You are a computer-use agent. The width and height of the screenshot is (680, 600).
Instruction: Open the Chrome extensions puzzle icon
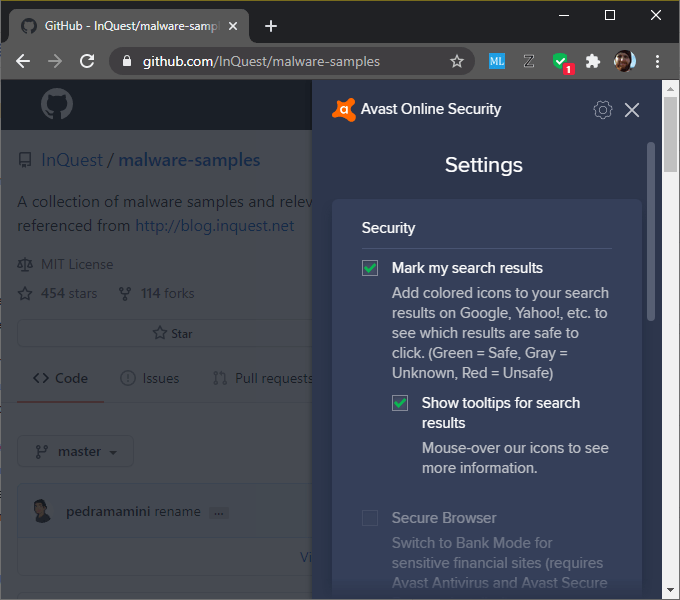(593, 61)
